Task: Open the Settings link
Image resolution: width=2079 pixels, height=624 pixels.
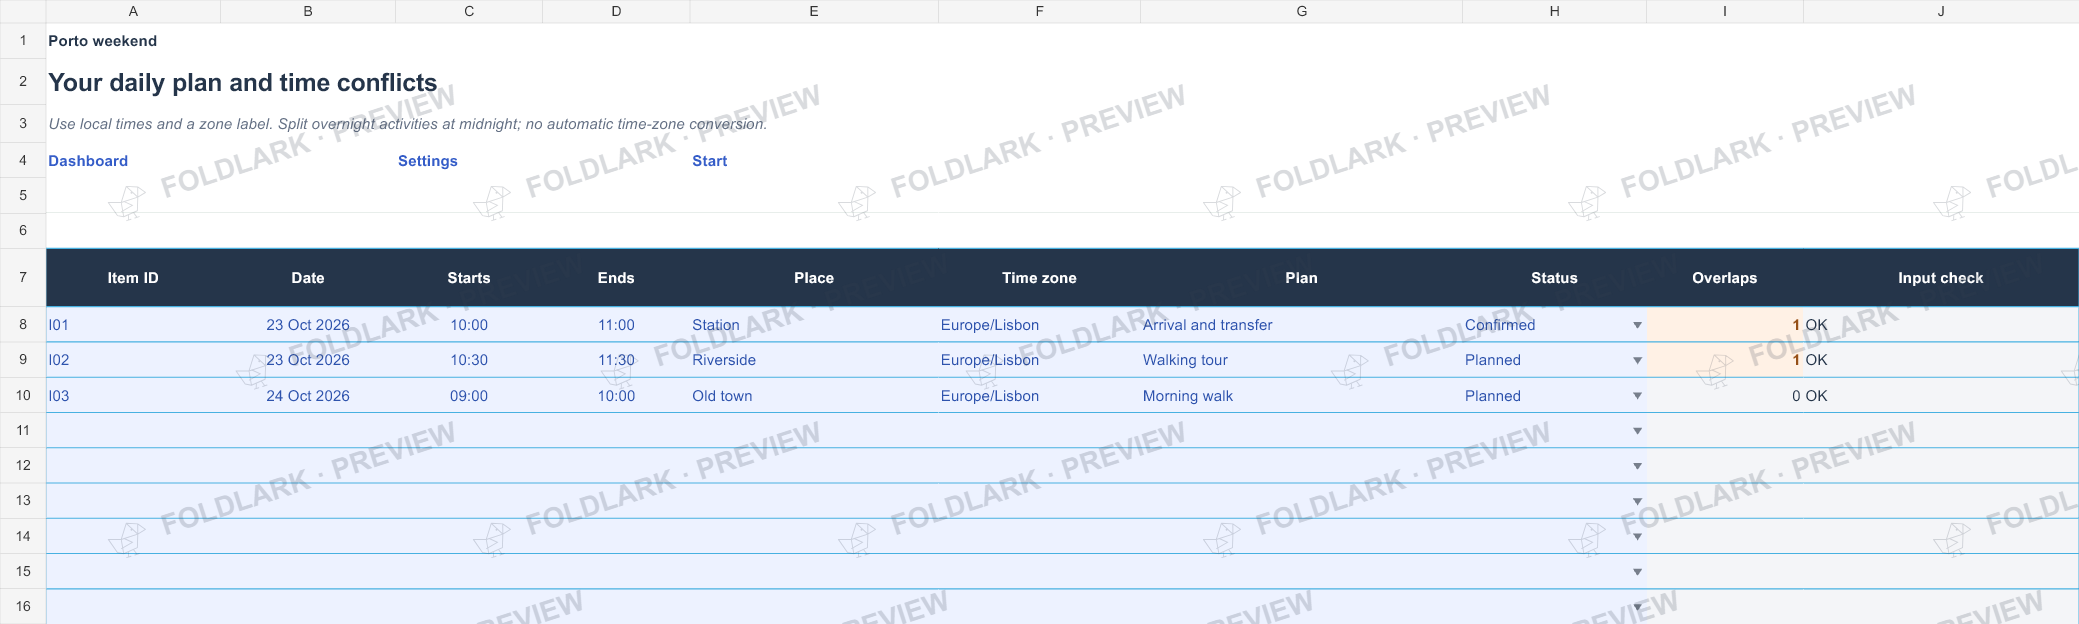Action: point(428,161)
